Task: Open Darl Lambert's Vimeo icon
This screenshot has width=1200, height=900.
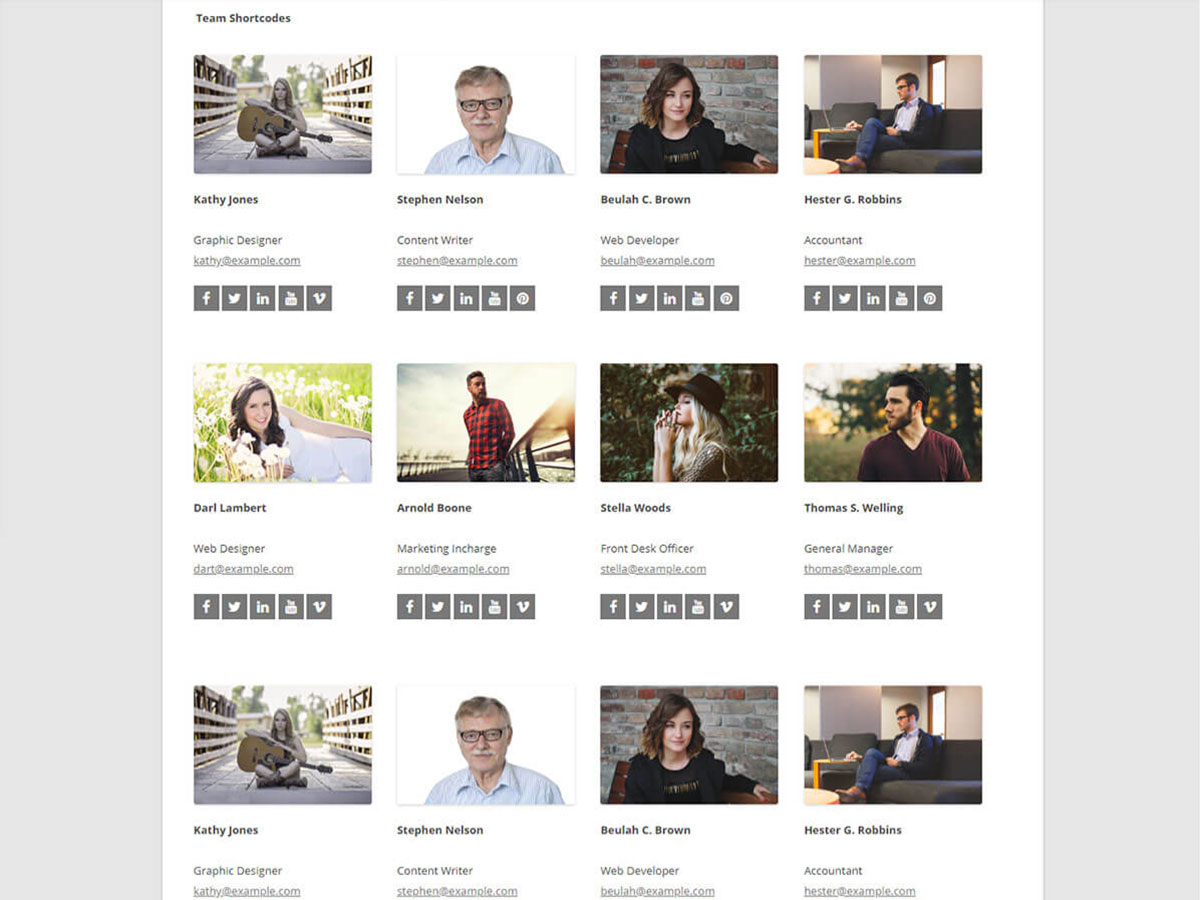Action: 319,607
